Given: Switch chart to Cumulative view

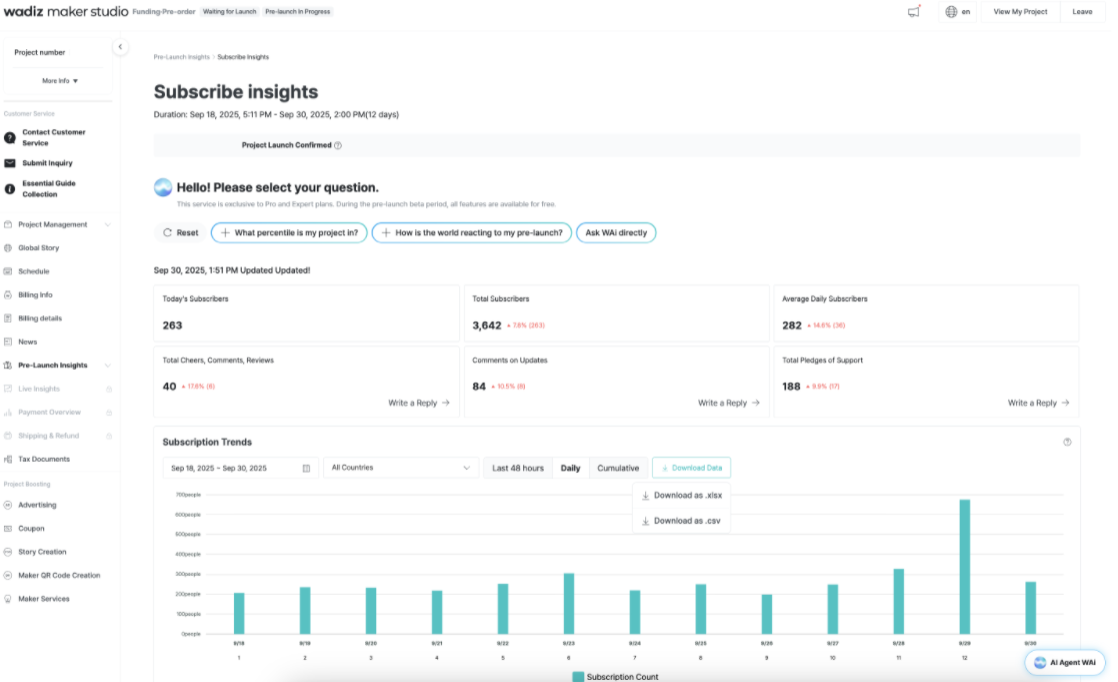Looking at the screenshot, I should pyautogui.click(x=618, y=468).
